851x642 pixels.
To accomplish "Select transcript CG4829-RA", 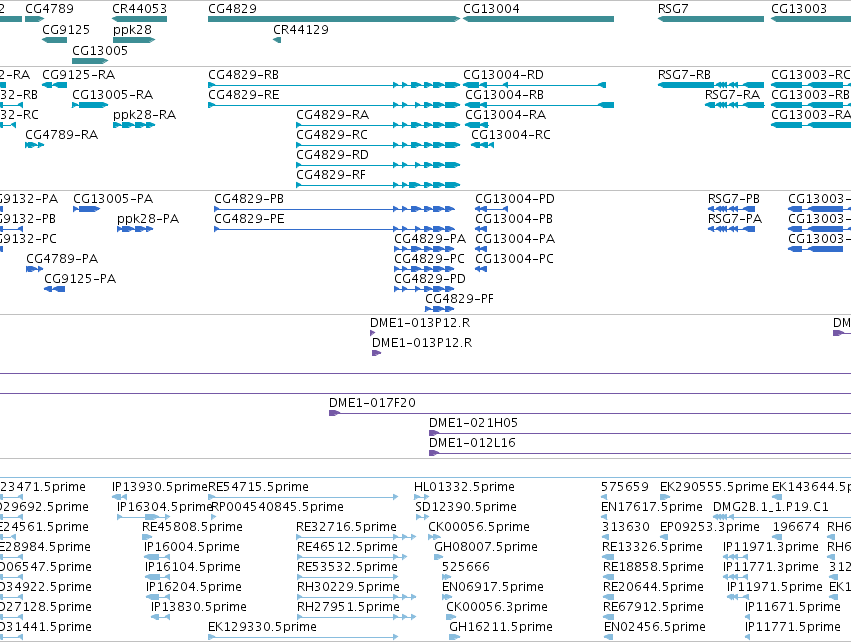I will tap(332, 115).
